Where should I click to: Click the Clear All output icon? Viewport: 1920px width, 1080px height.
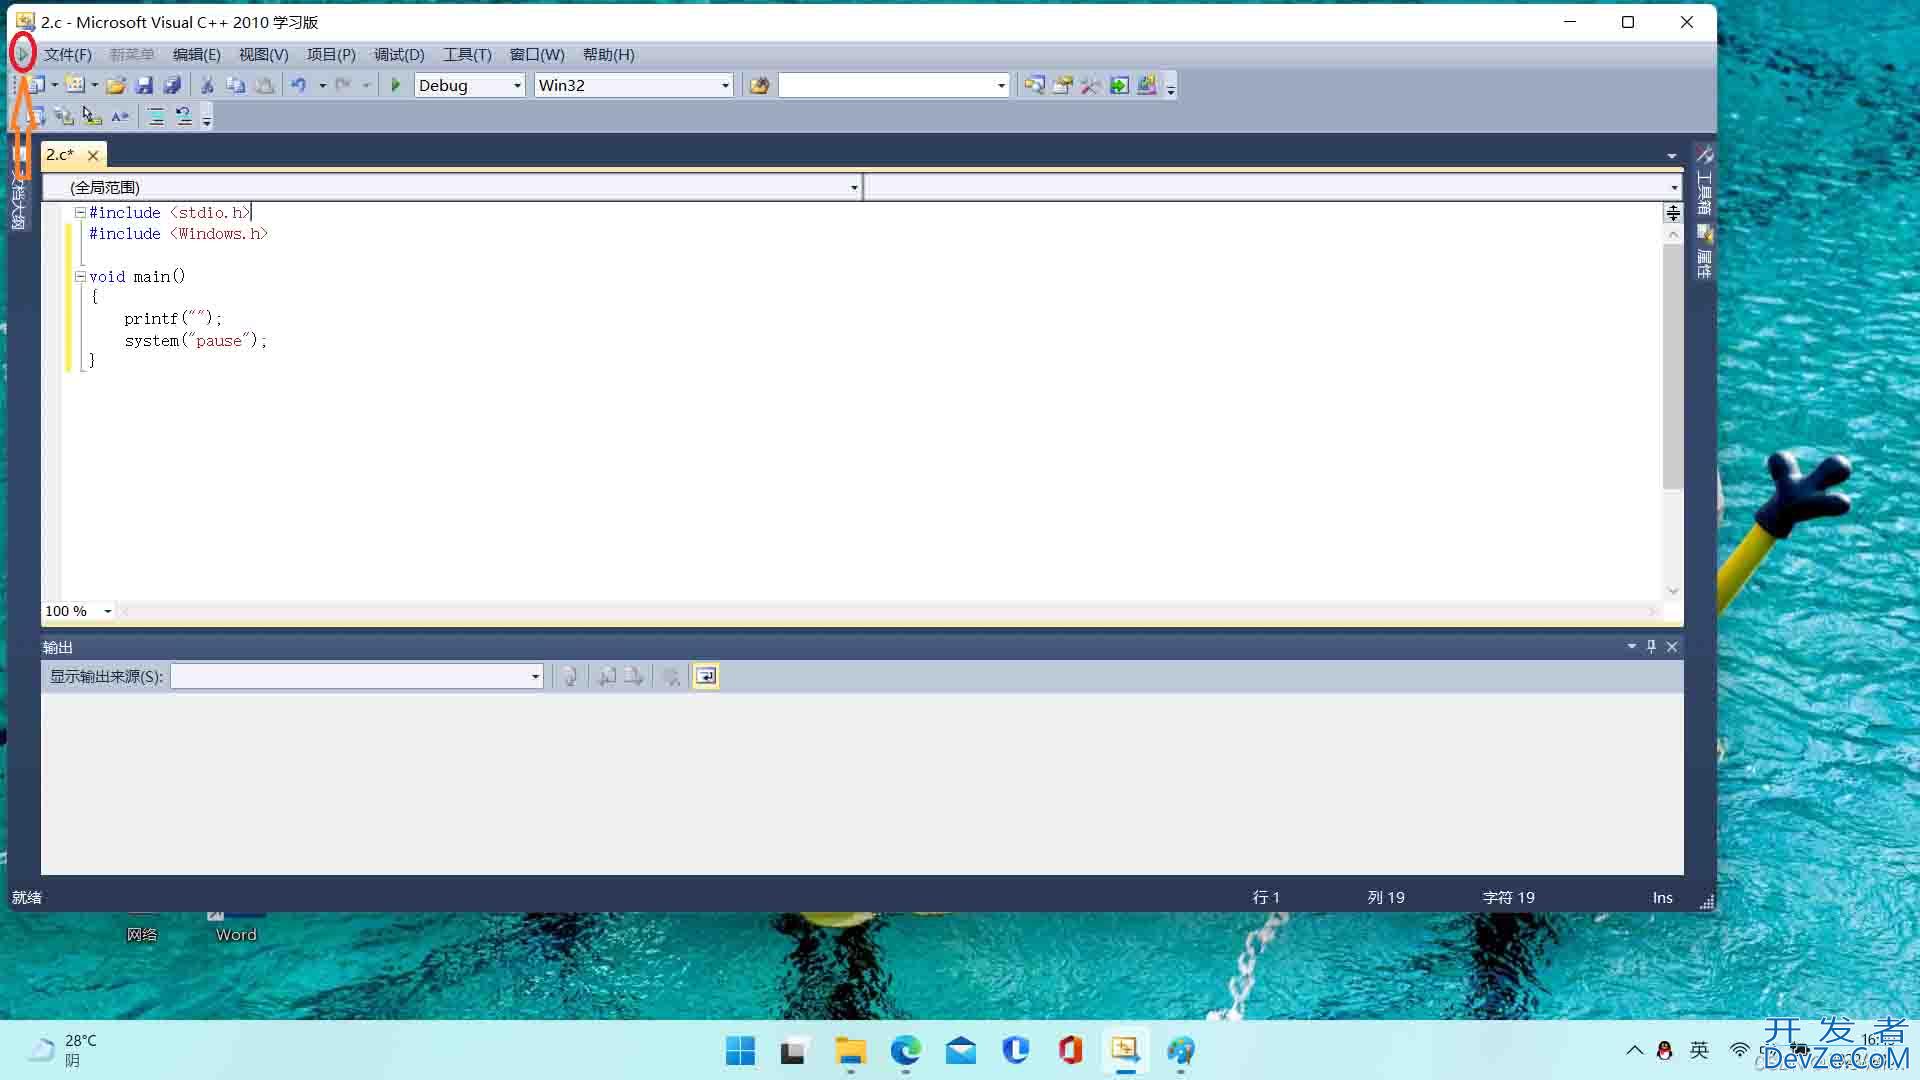(671, 676)
